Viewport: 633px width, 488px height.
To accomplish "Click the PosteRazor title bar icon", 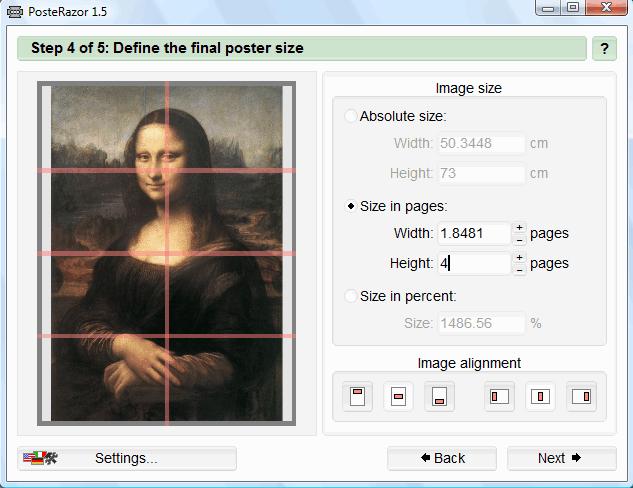I will click(15, 11).
